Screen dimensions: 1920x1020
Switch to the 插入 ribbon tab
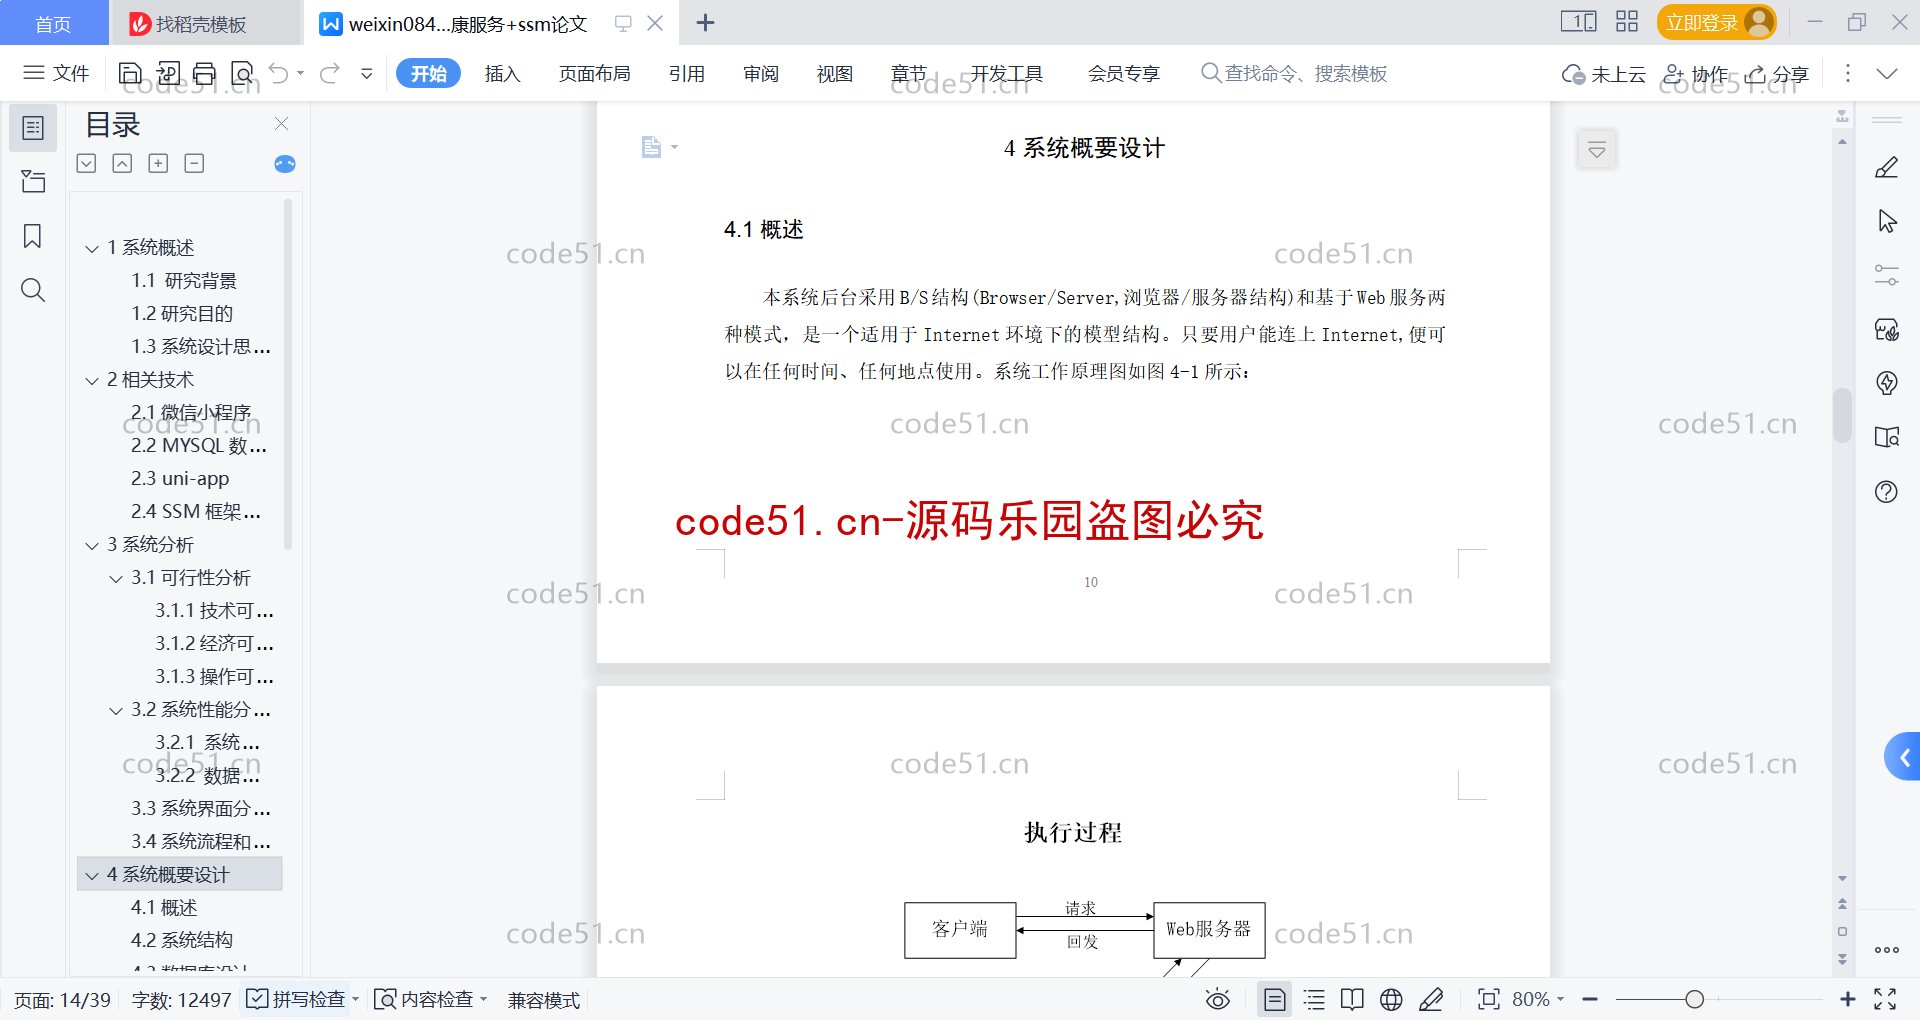pyautogui.click(x=502, y=73)
